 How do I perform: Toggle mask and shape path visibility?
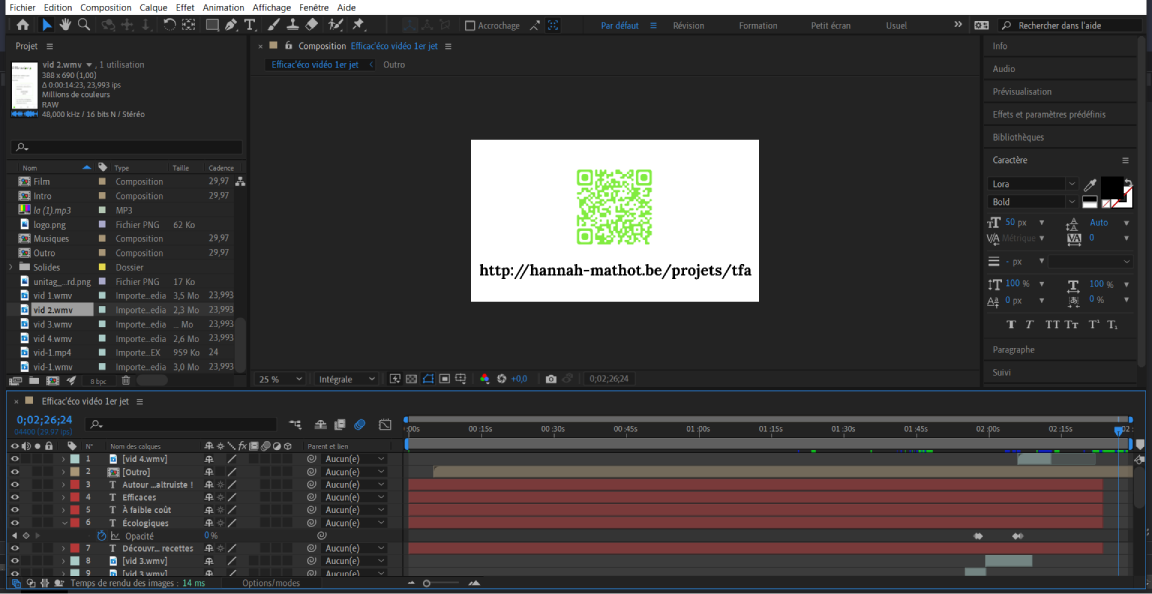[428, 379]
